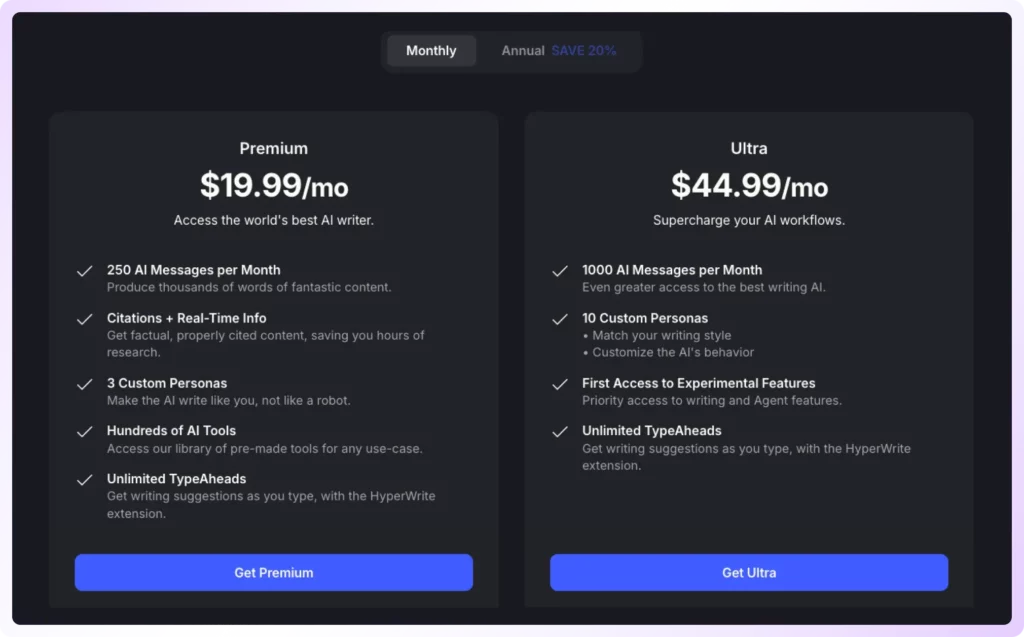Click the $44.99/mo price
Image resolution: width=1024 pixels, height=637 pixels.
pos(749,186)
